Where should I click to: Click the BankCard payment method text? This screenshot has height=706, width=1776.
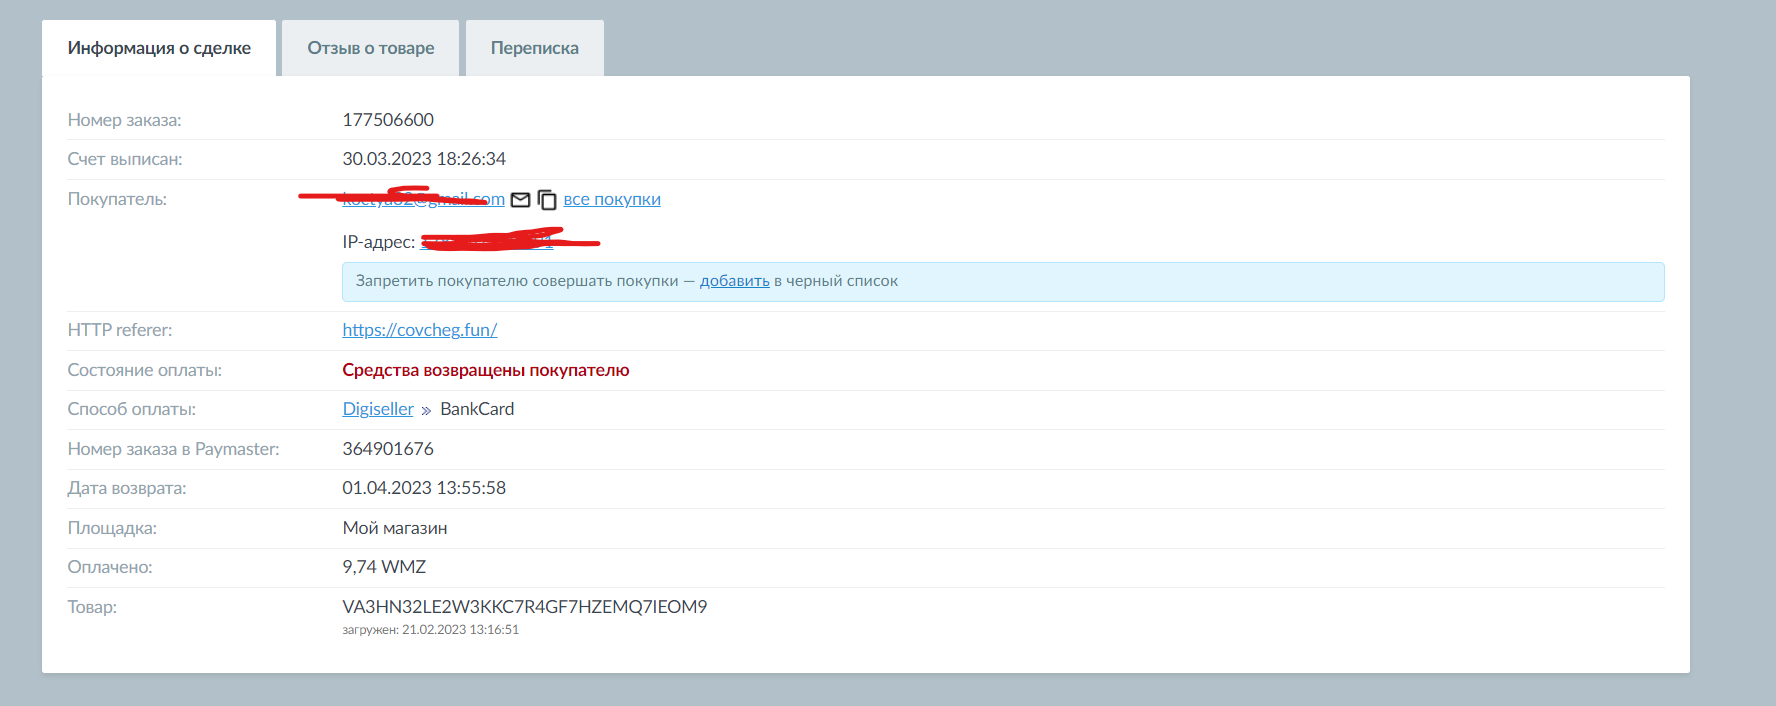[477, 409]
